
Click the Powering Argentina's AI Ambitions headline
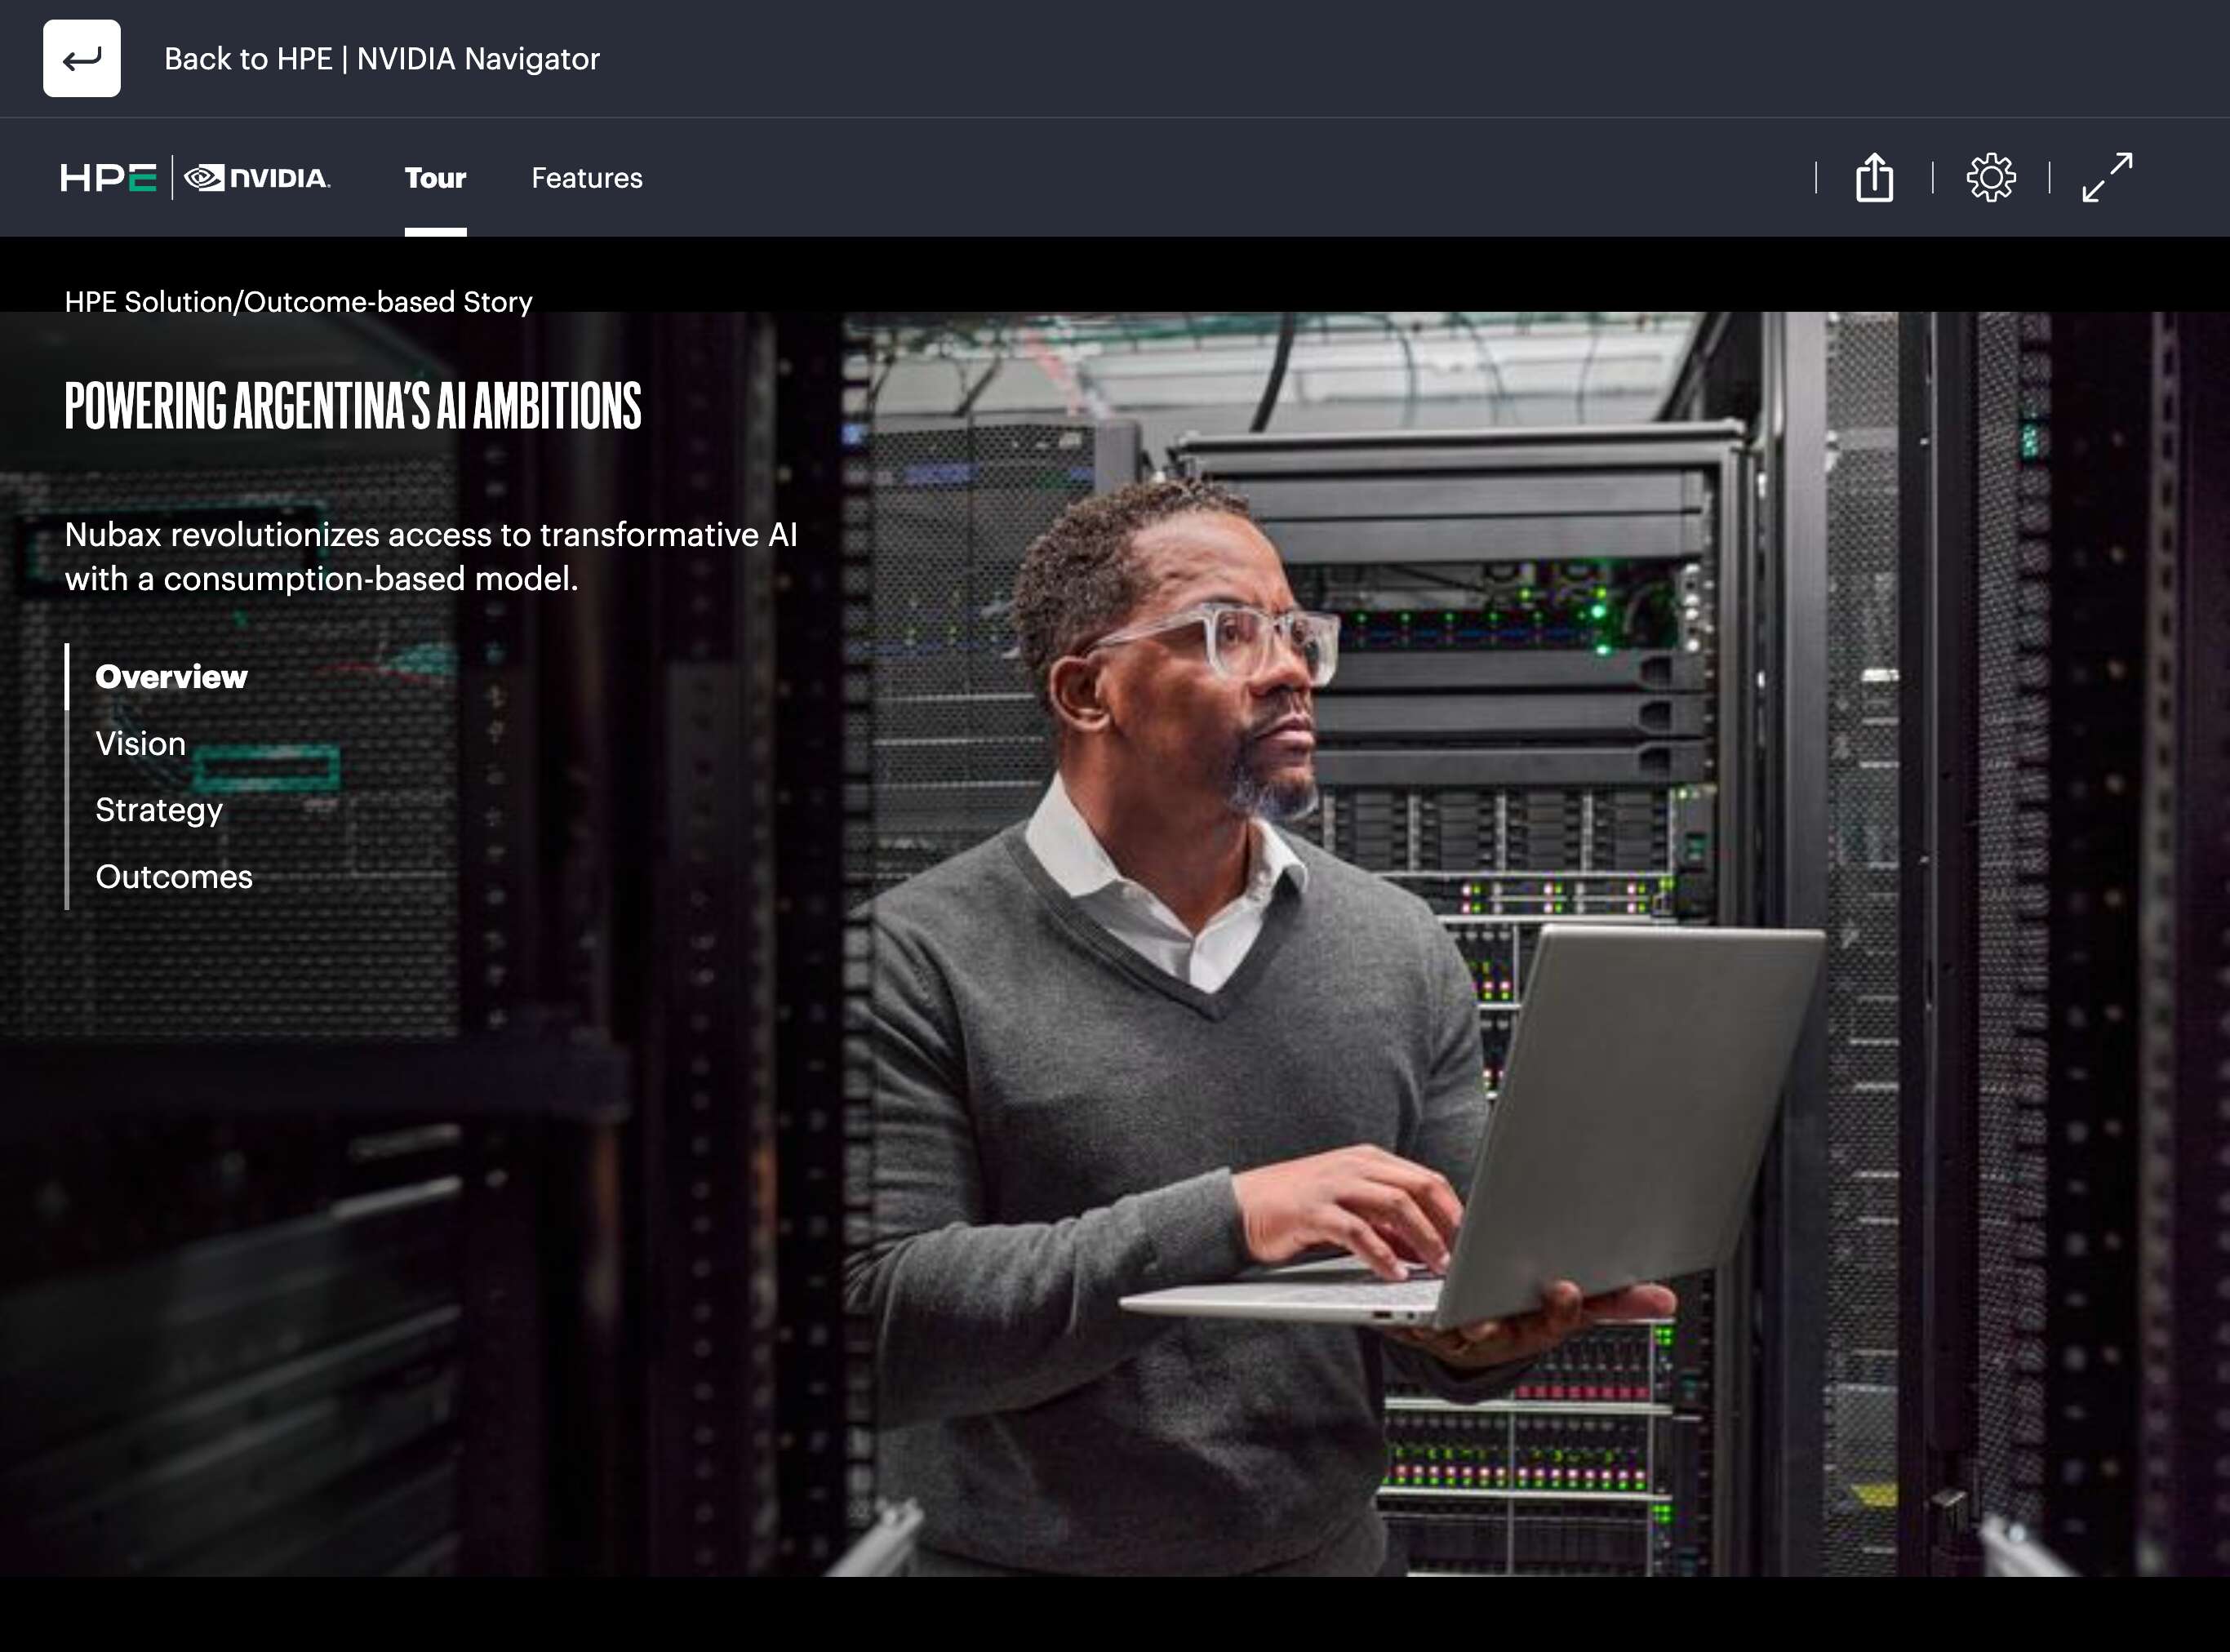[353, 406]
